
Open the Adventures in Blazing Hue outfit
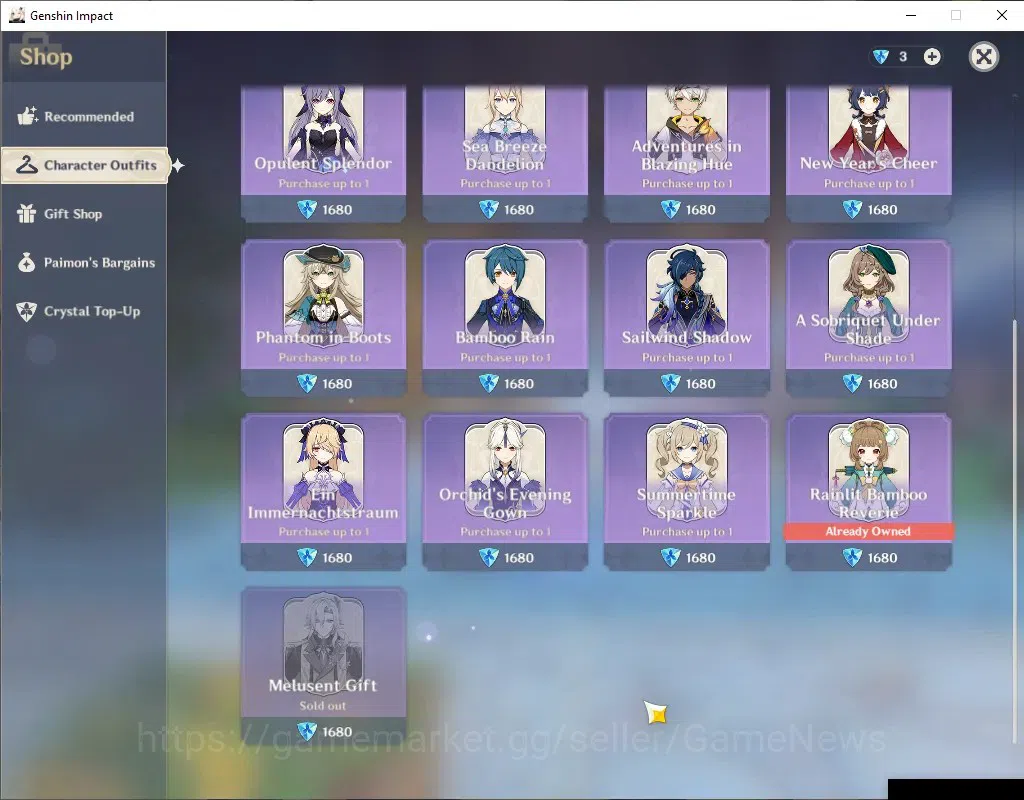(686, 153)
